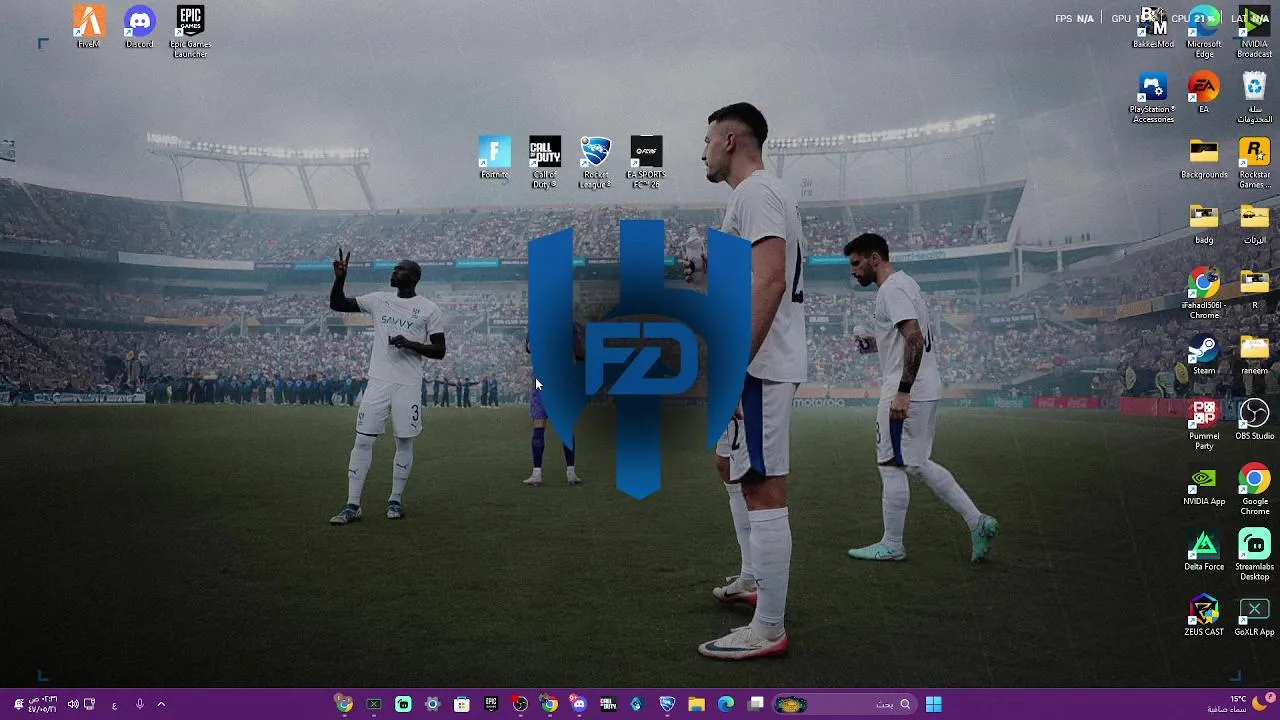This screenshot has height=720, width=1280.
Task: Select the EA SPORTS FC 26 desktop icon
Action: pos(646,162)
